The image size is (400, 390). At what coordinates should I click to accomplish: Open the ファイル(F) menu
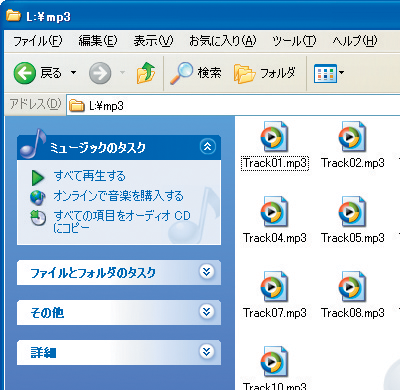[38, 41]
